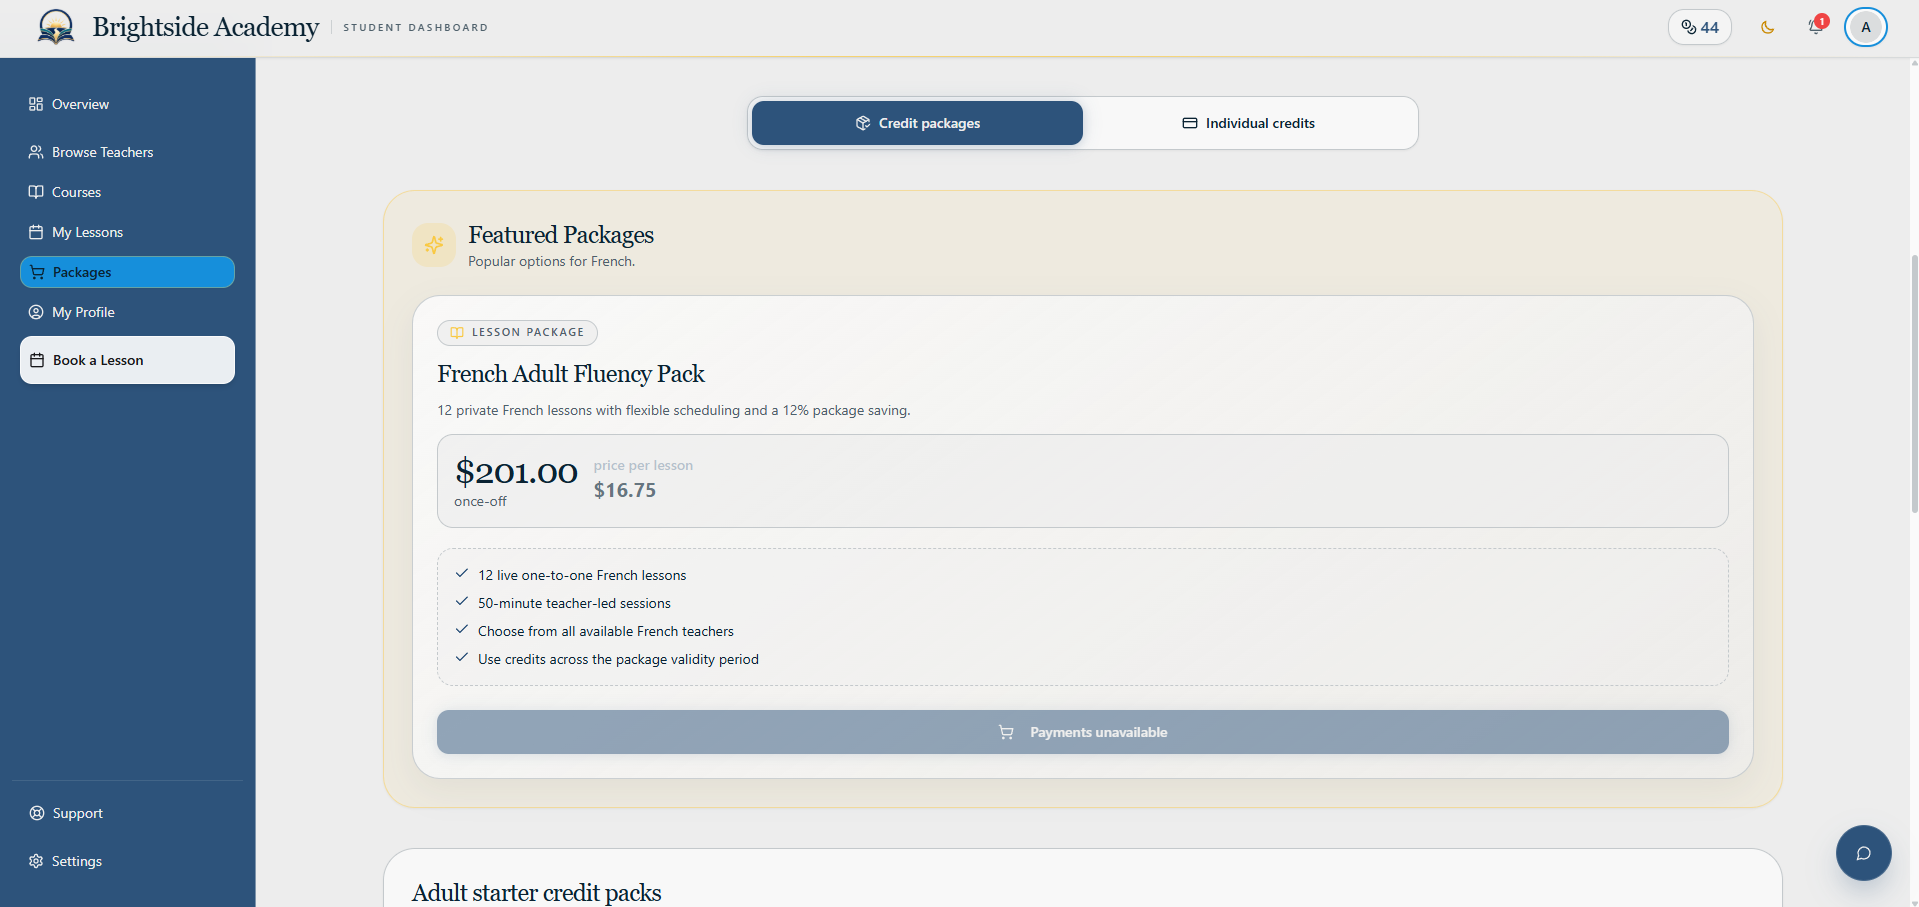
Task: Click the Featured Packages heading
Action: [561, 235]
